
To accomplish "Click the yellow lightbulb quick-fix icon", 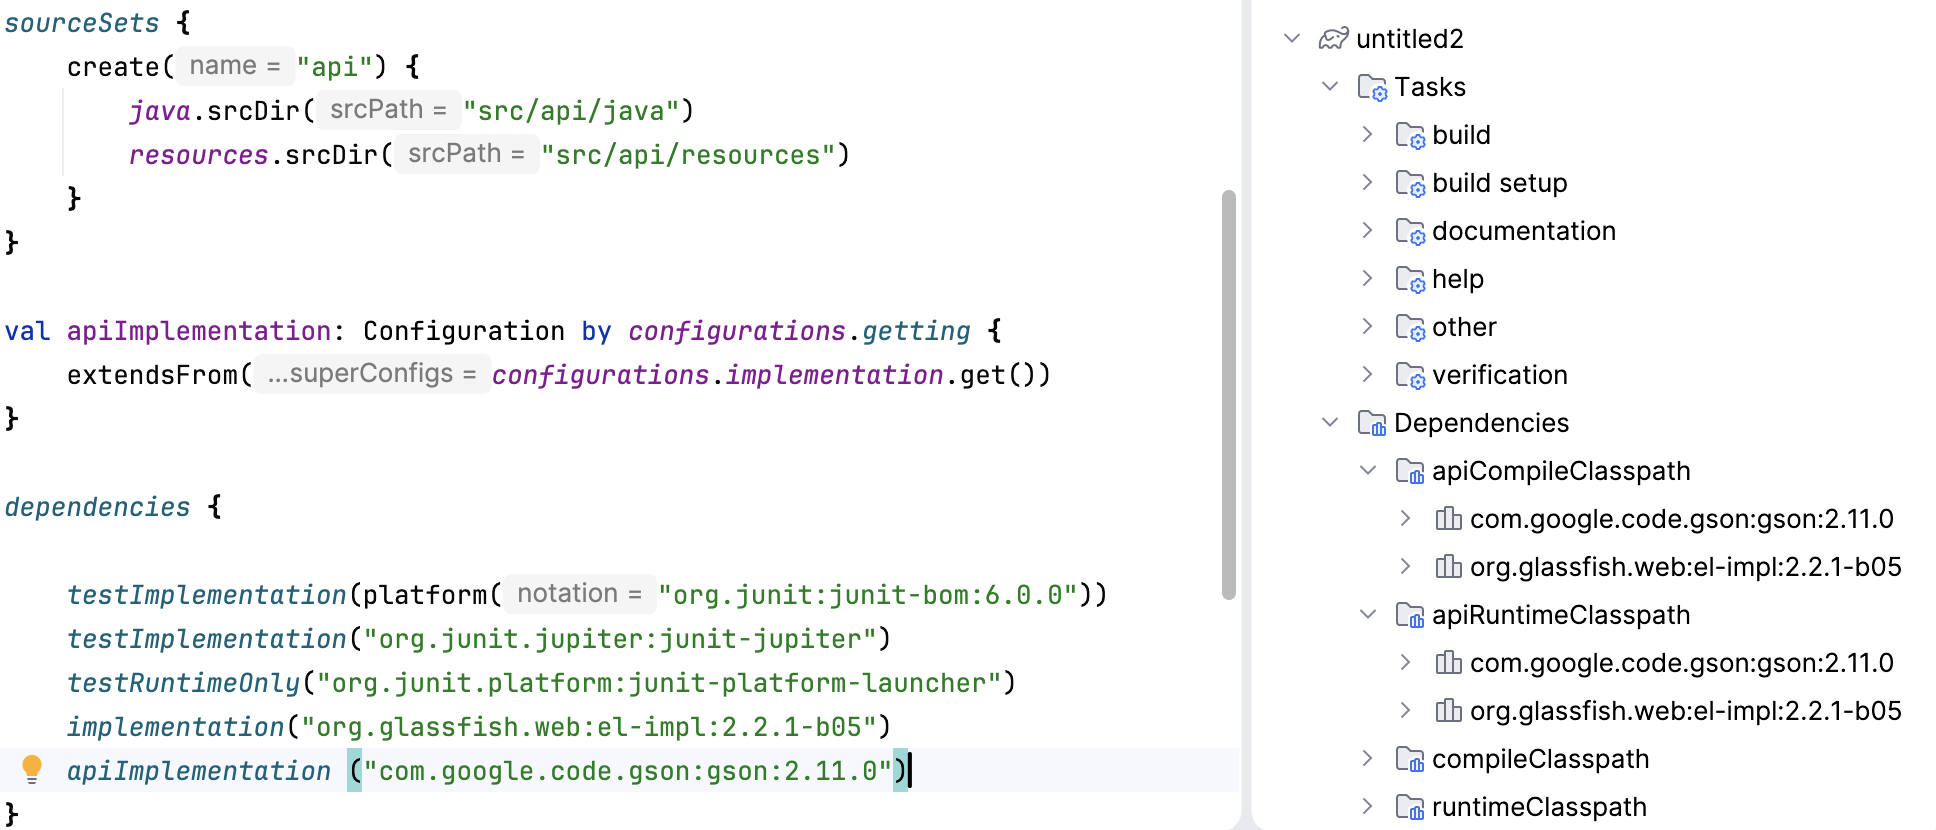I will tap(32, 769).
